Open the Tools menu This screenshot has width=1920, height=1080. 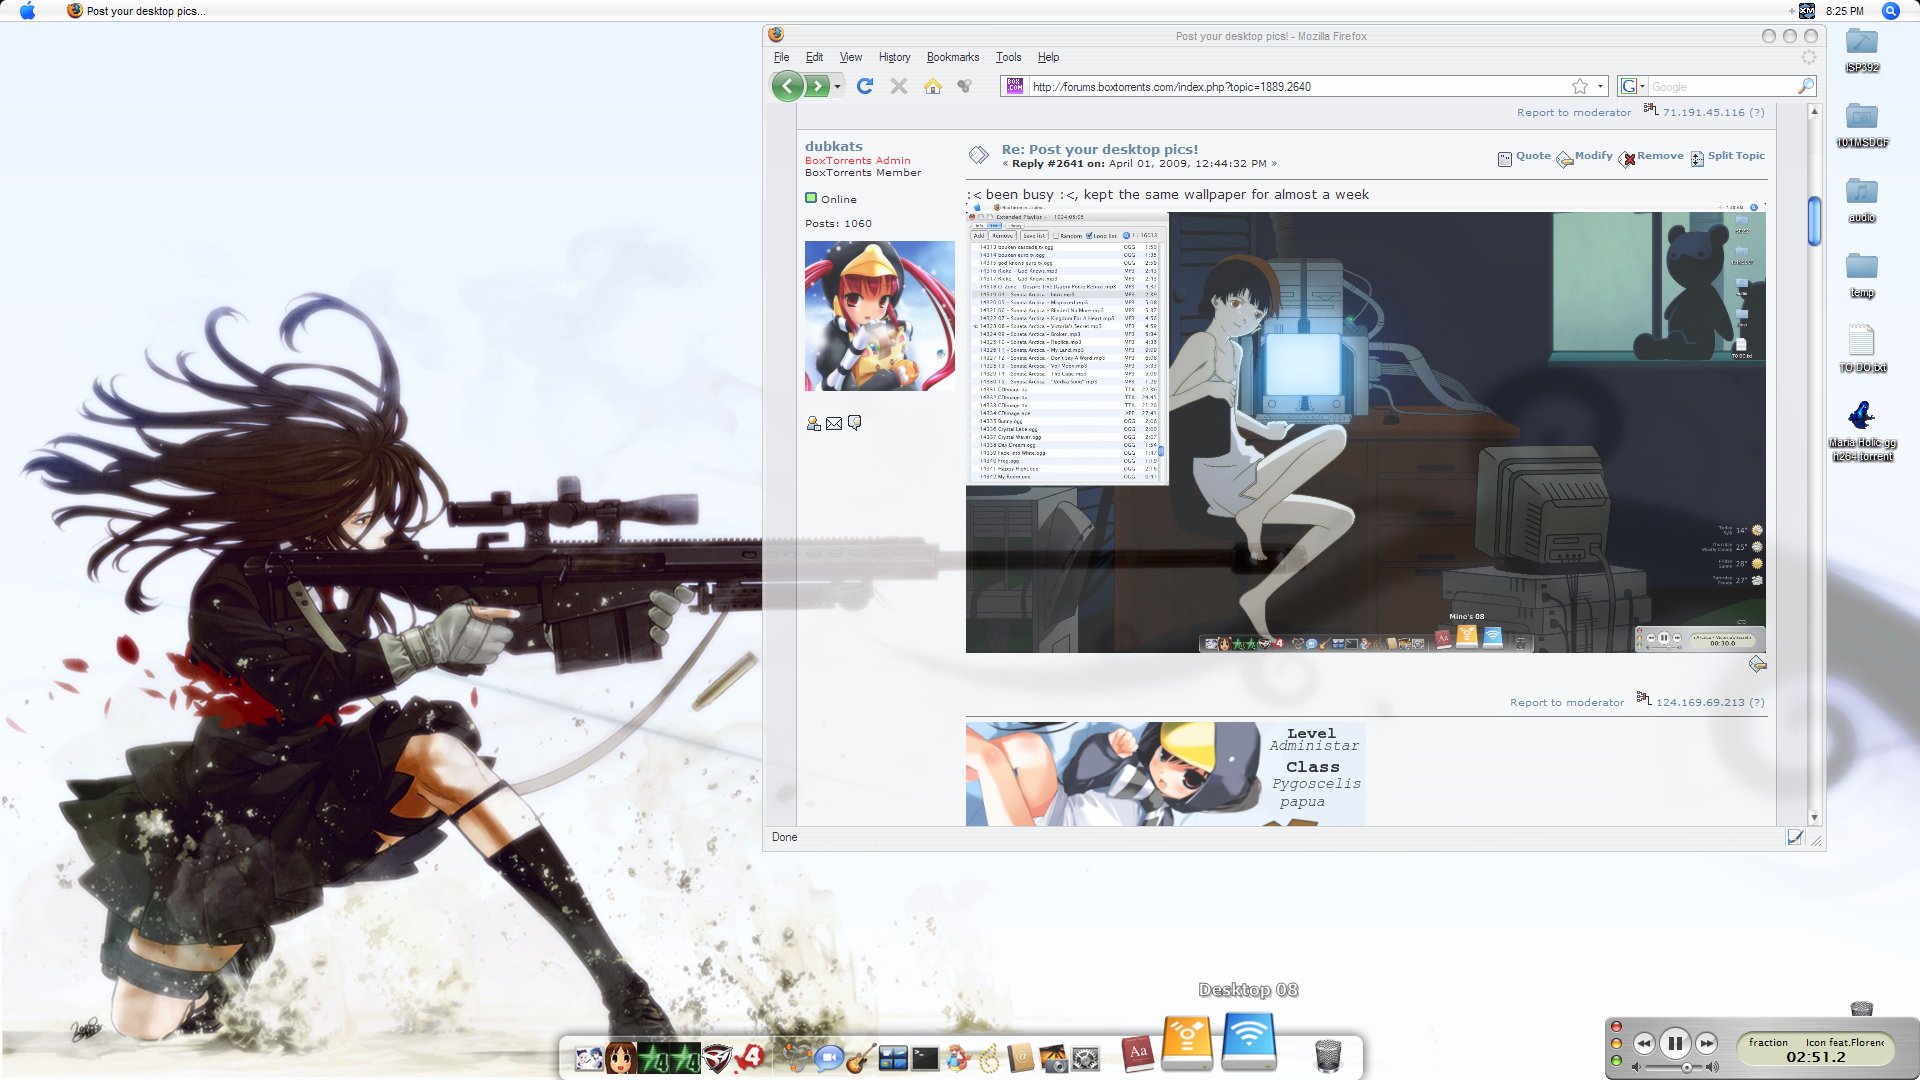(x=1008, y=57)
